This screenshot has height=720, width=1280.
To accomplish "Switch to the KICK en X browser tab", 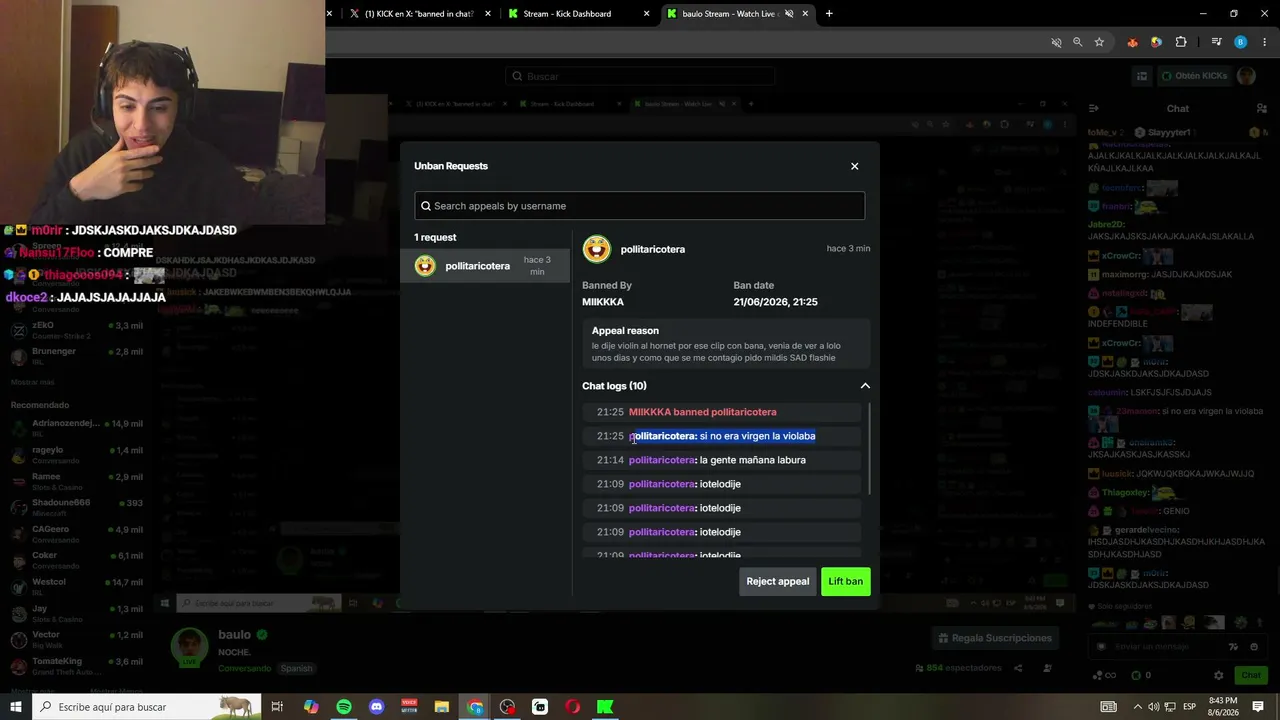I will [418, 14].
